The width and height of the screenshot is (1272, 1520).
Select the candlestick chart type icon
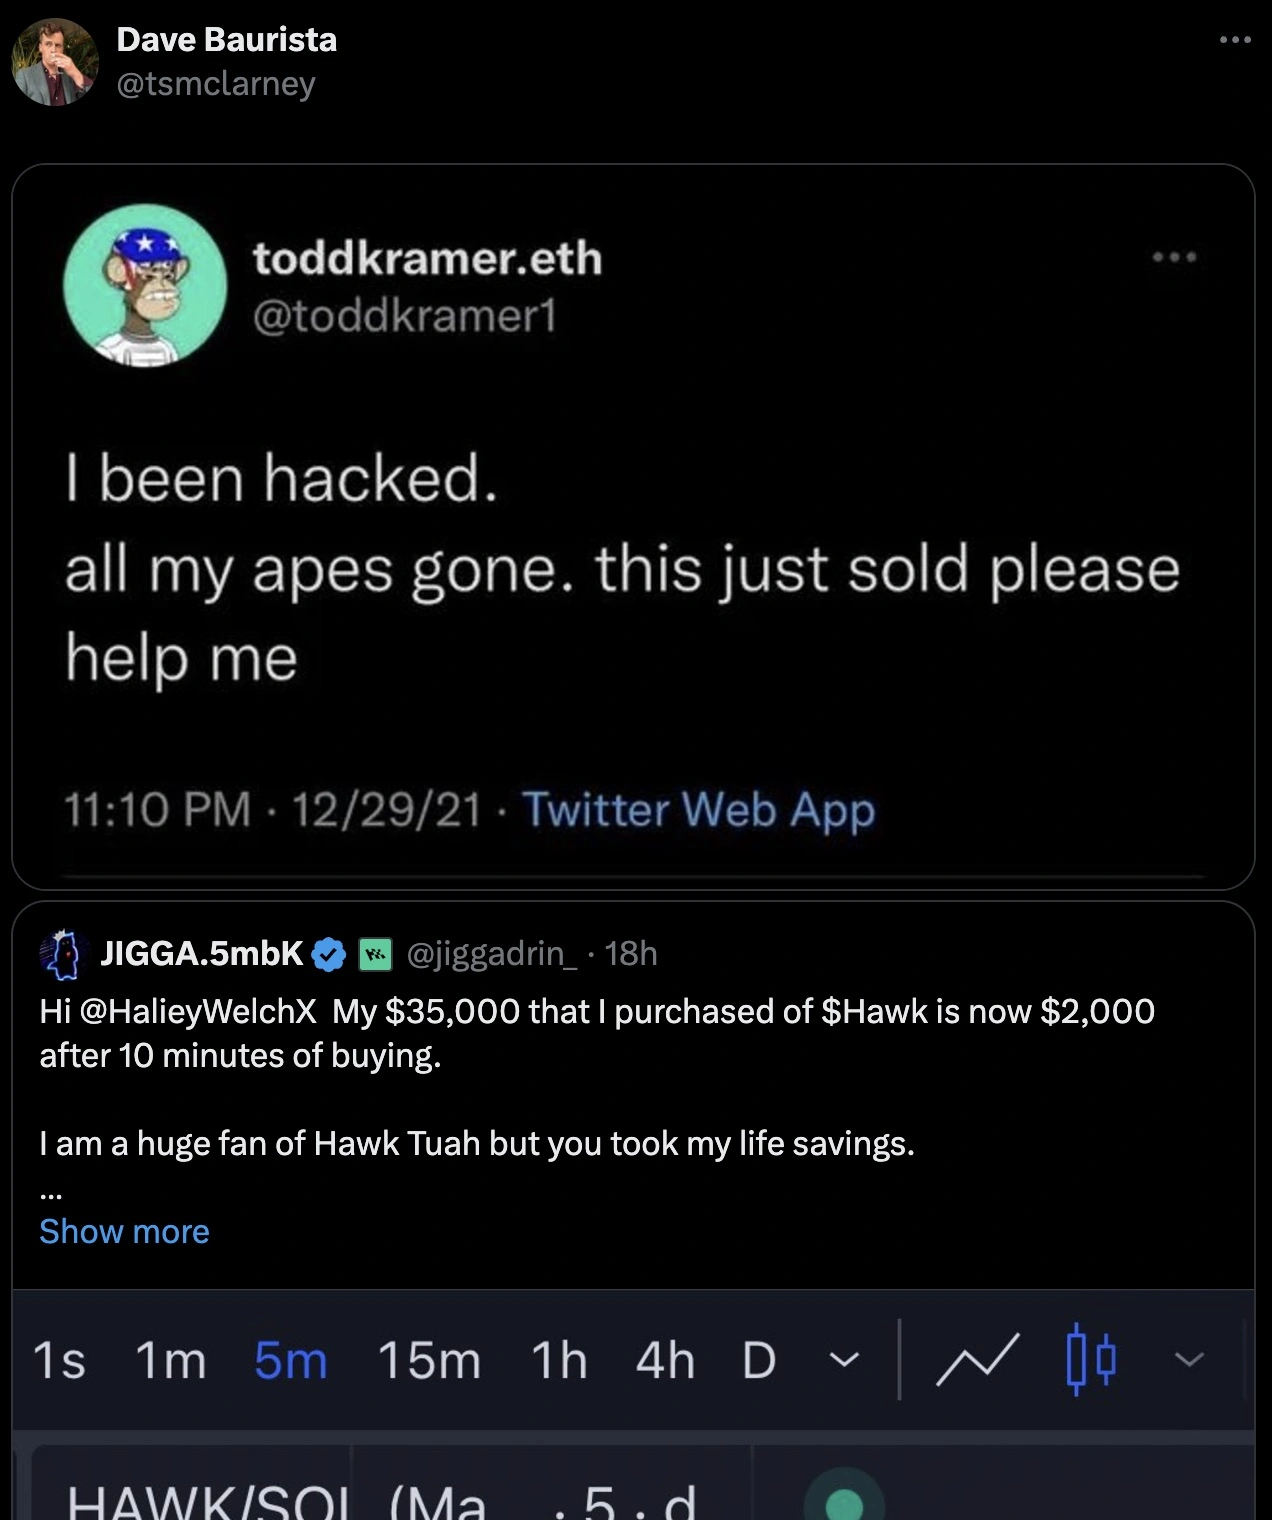(x=1090, y=1360)
